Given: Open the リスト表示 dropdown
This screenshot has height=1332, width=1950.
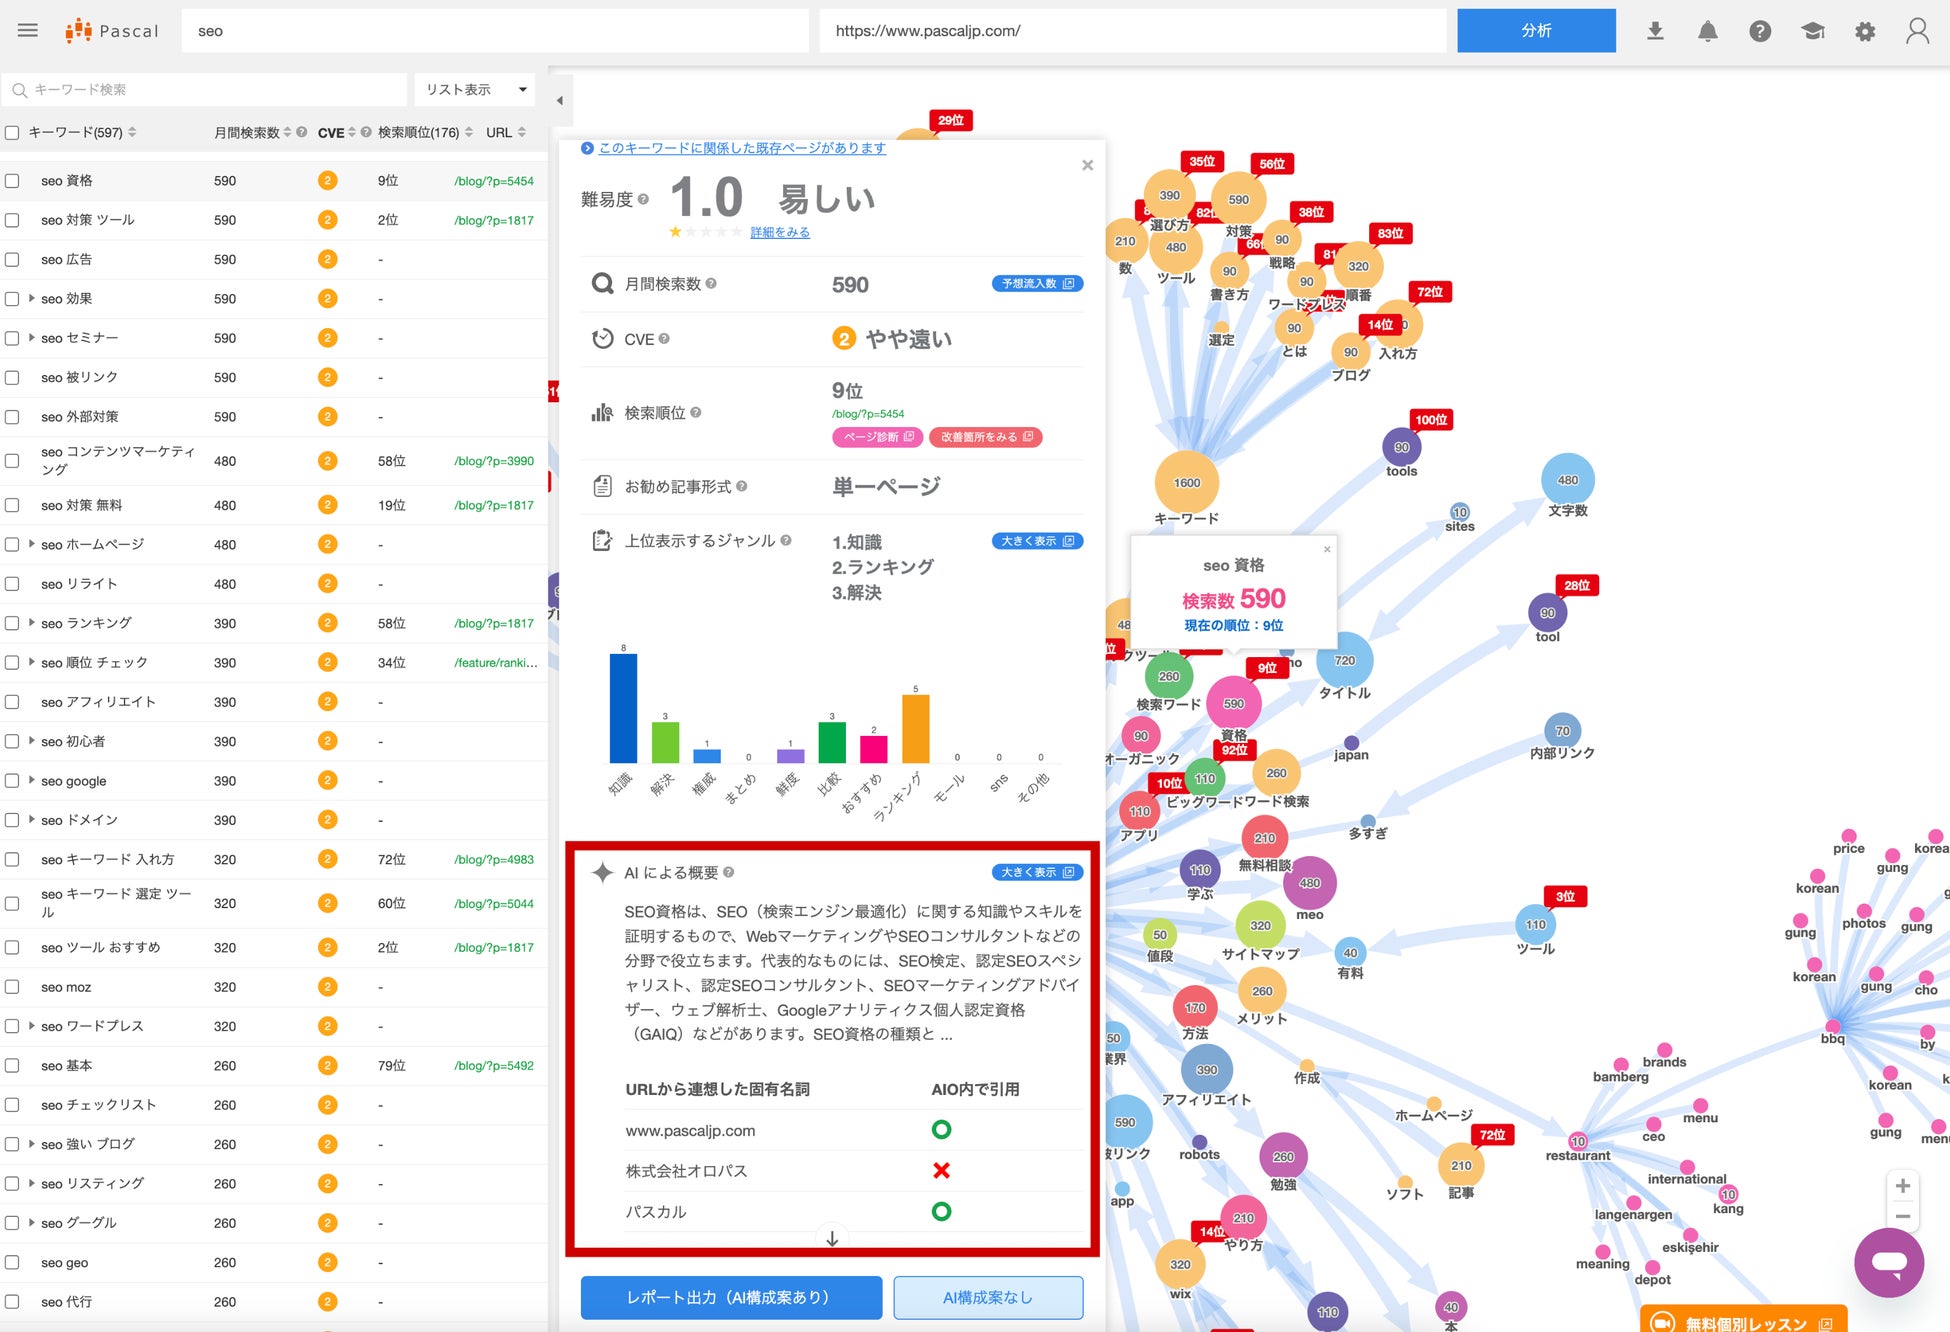Looking at the screenshot, I should pos(475,89).
